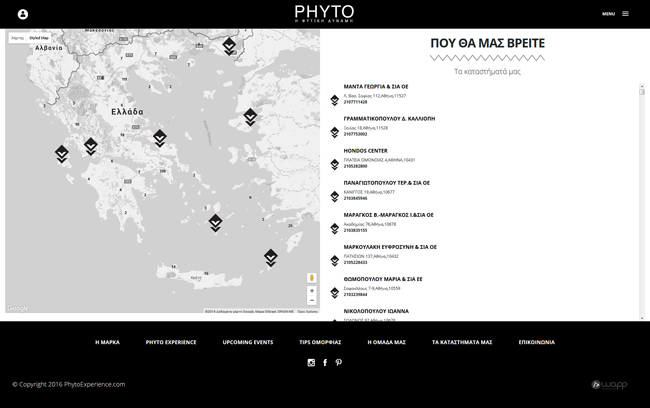Click store list scrollbar up arrow
The image size is (650, 408).
[642, 85]
